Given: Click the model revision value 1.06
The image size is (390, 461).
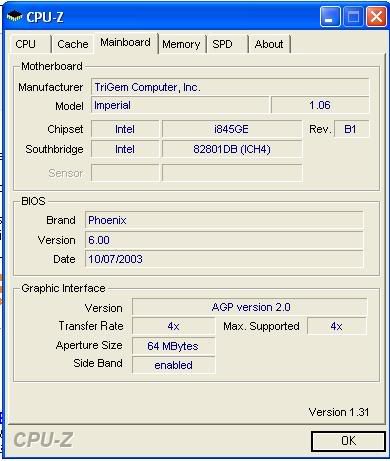Looking at the screenshot, I should pos(320,105).
